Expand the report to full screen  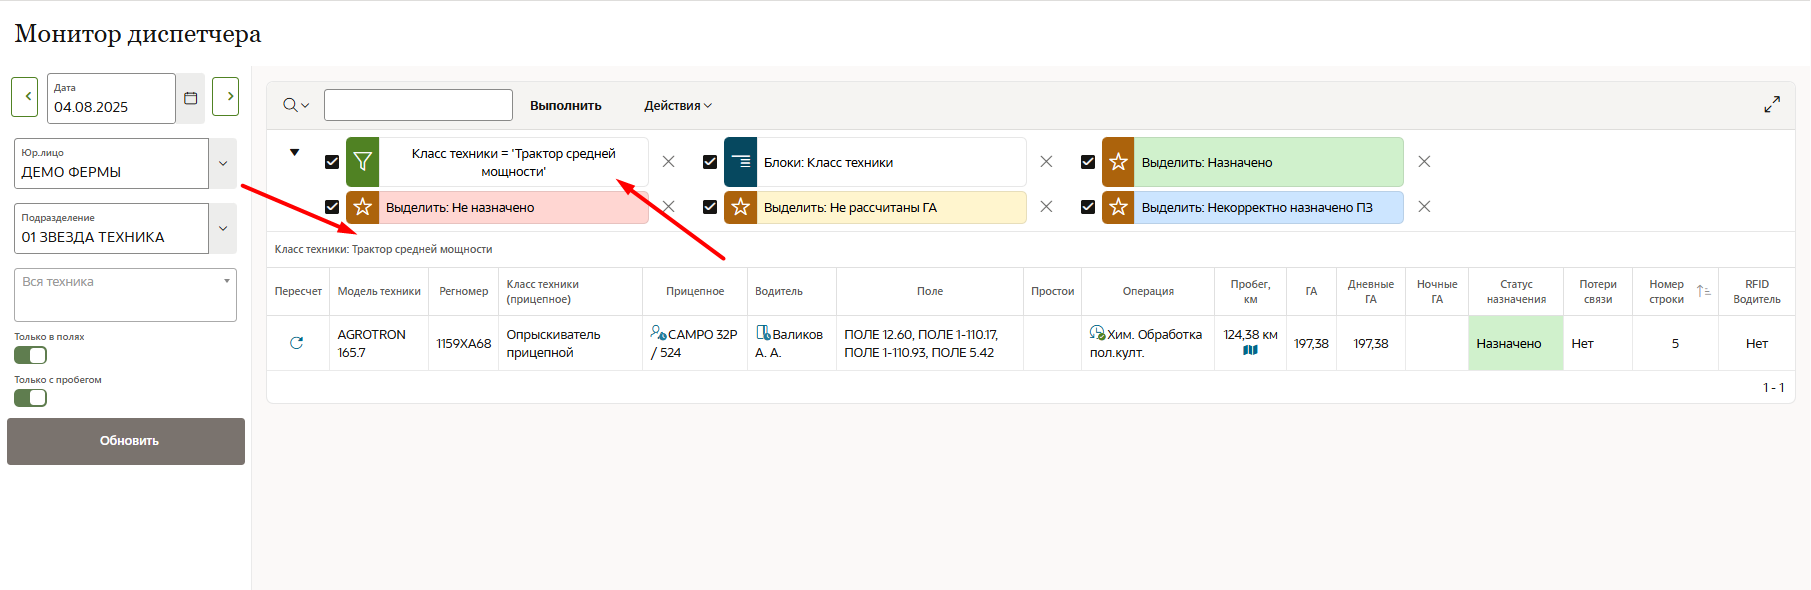(1772, 105)
